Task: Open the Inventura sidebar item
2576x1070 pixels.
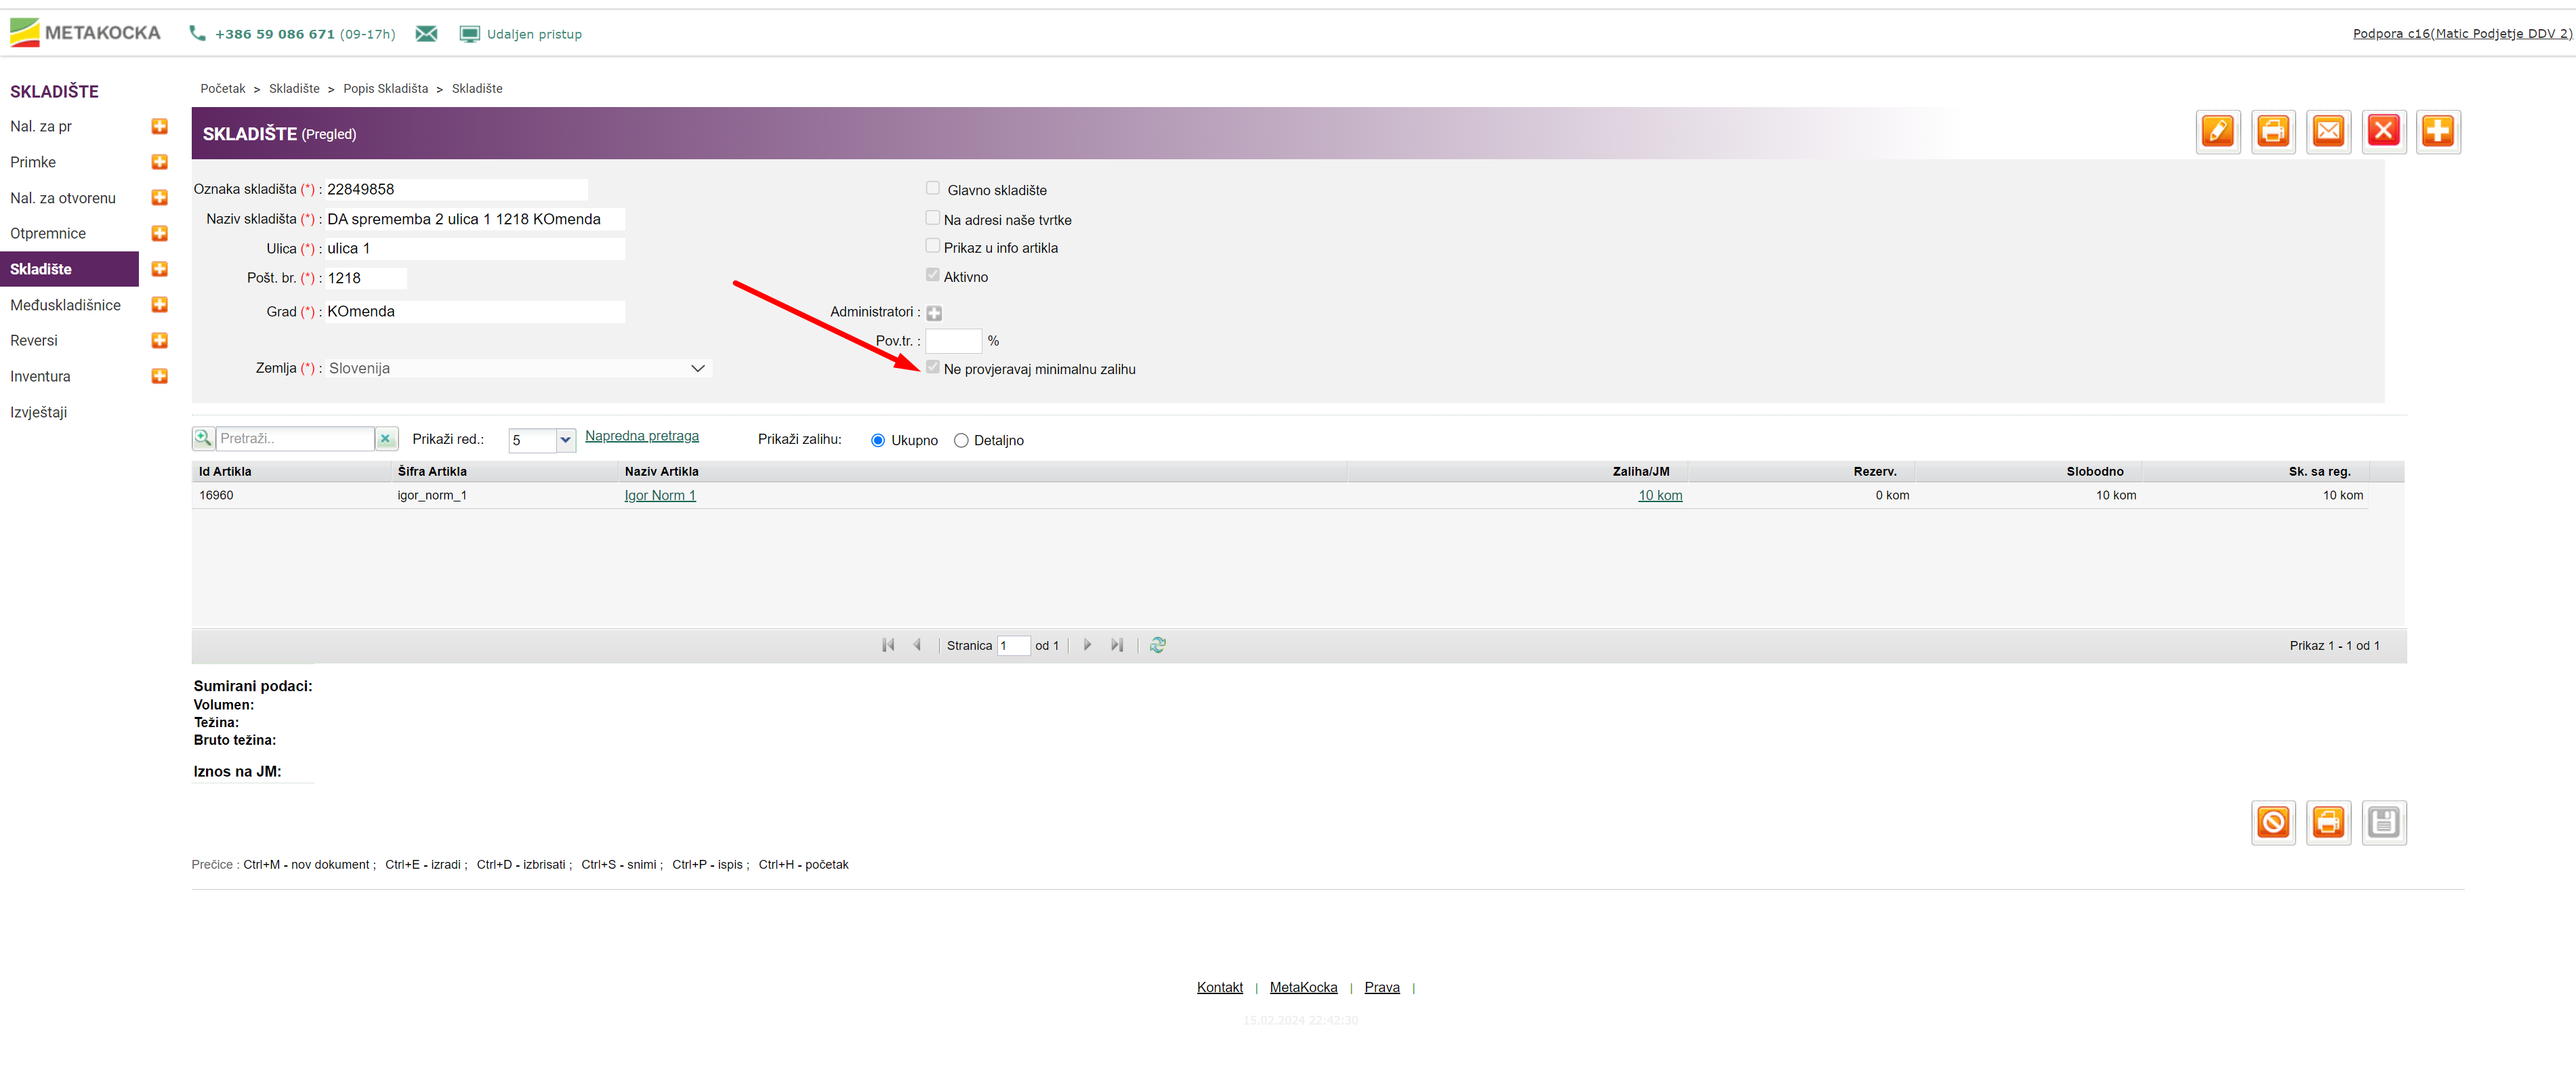Action: (x=40, y=376)
